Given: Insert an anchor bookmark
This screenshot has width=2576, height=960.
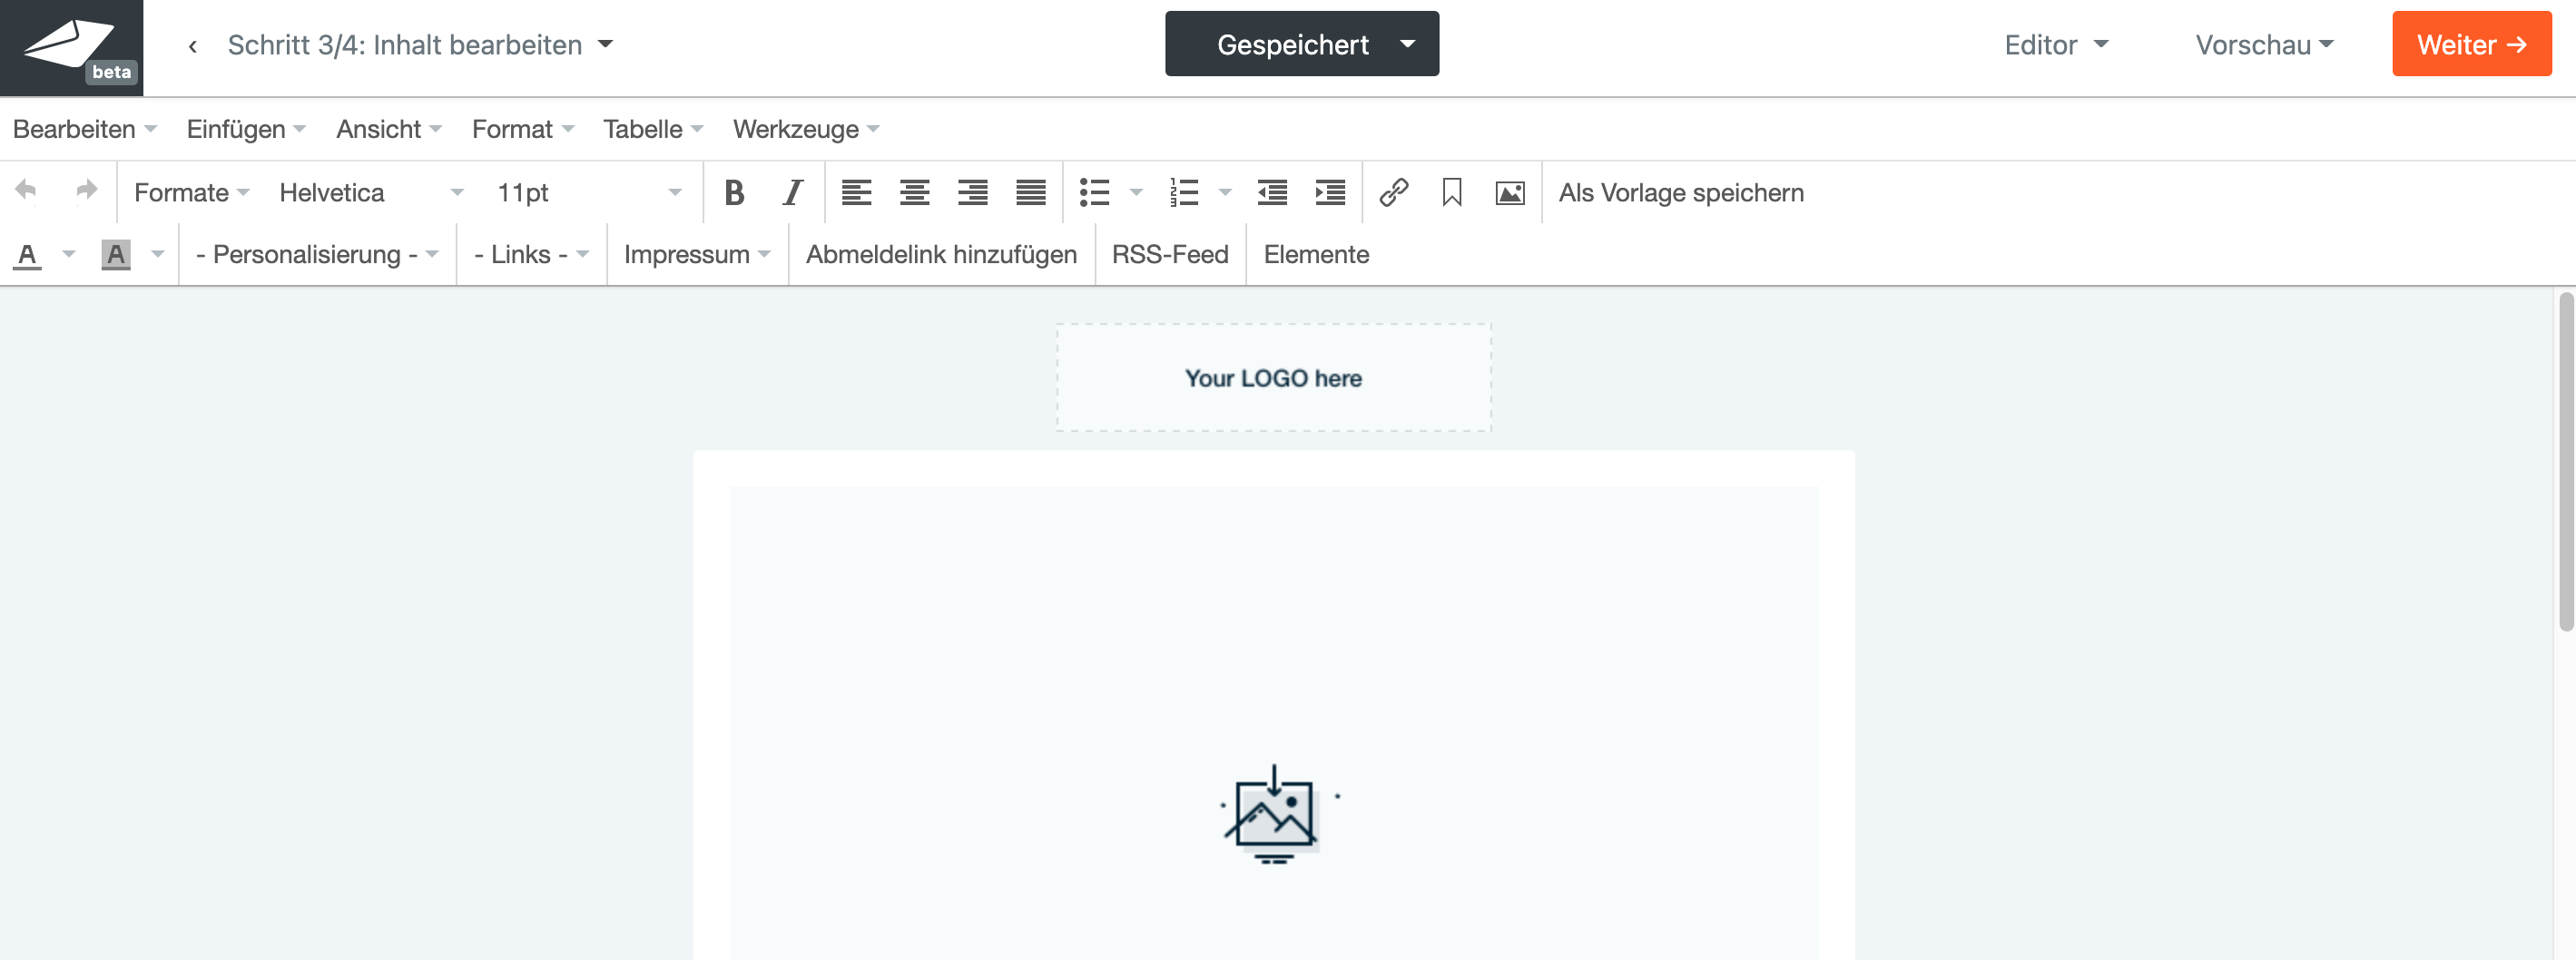Looking at the screenshot, I should (x=1452, y=192).
